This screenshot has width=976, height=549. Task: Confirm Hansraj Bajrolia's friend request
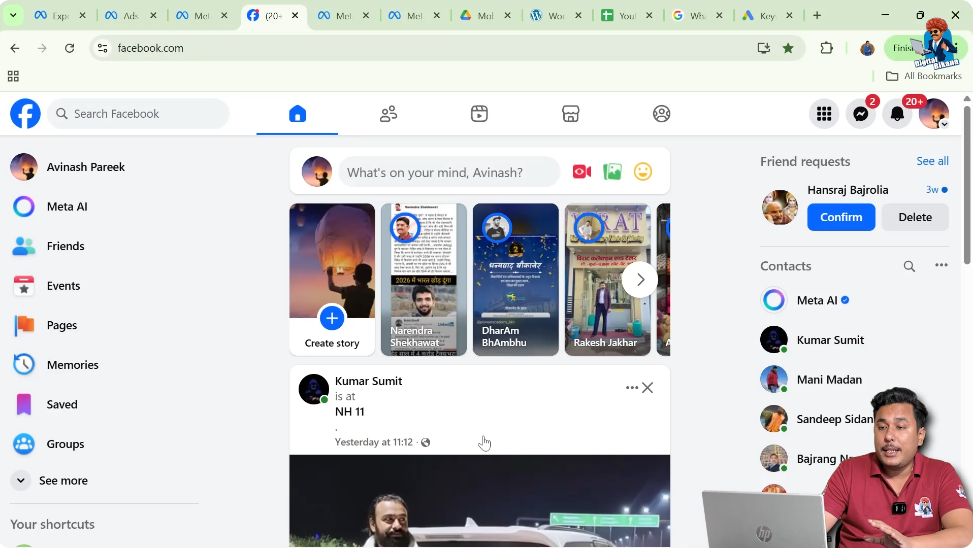click(841, 217)
